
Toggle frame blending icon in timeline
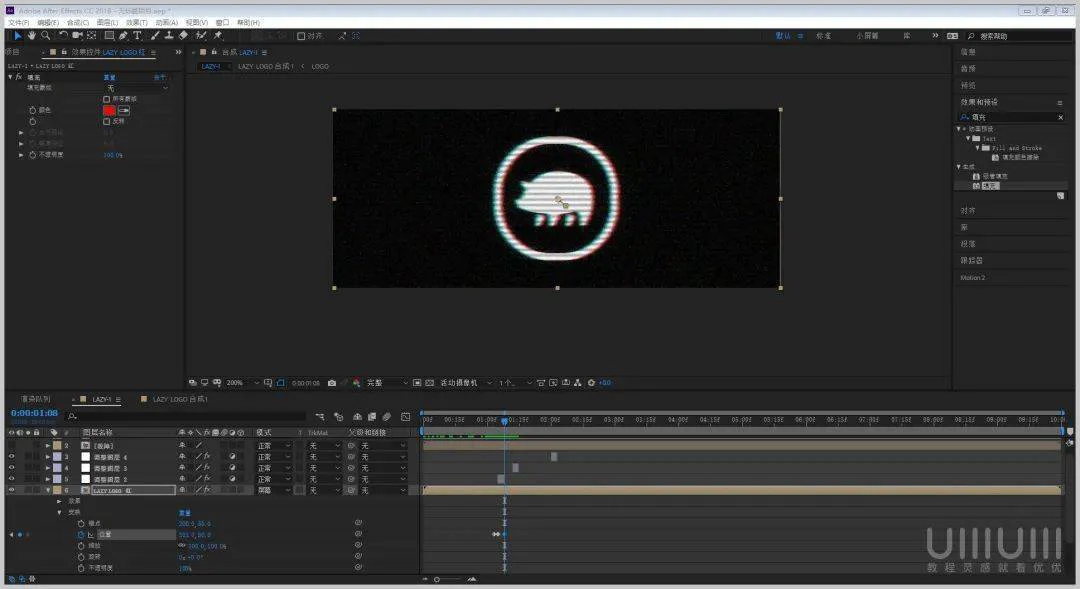click(x=372, y=417)
